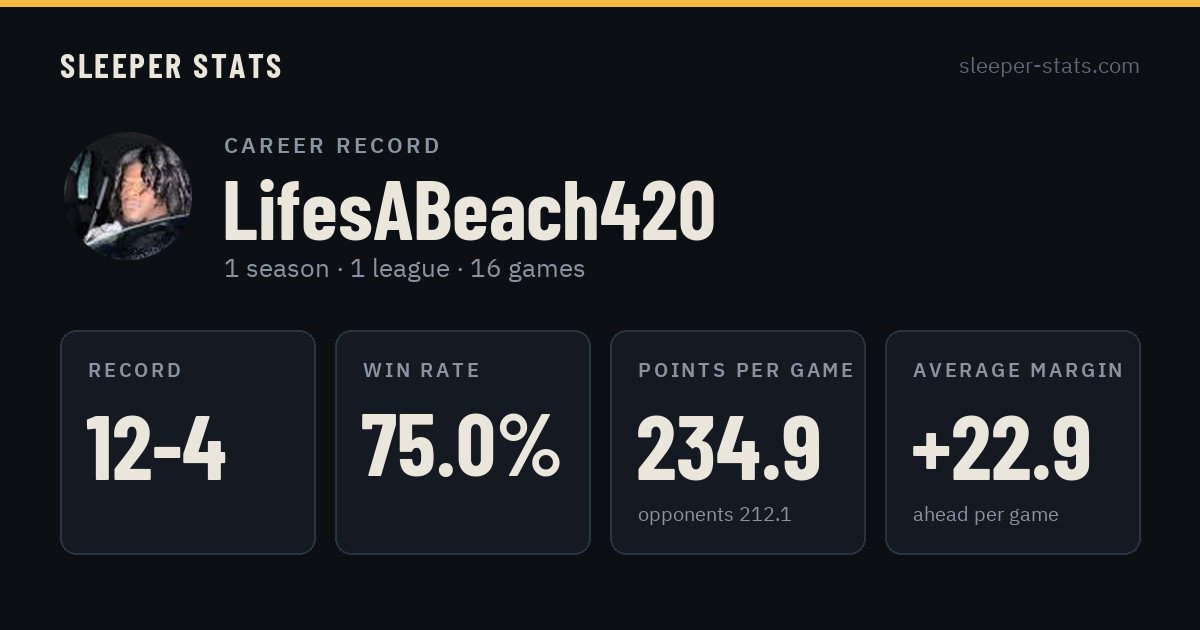Select the LifesABeach420 username heading
The height and width of the screenshot is (630, 1200).
(469, 210)
